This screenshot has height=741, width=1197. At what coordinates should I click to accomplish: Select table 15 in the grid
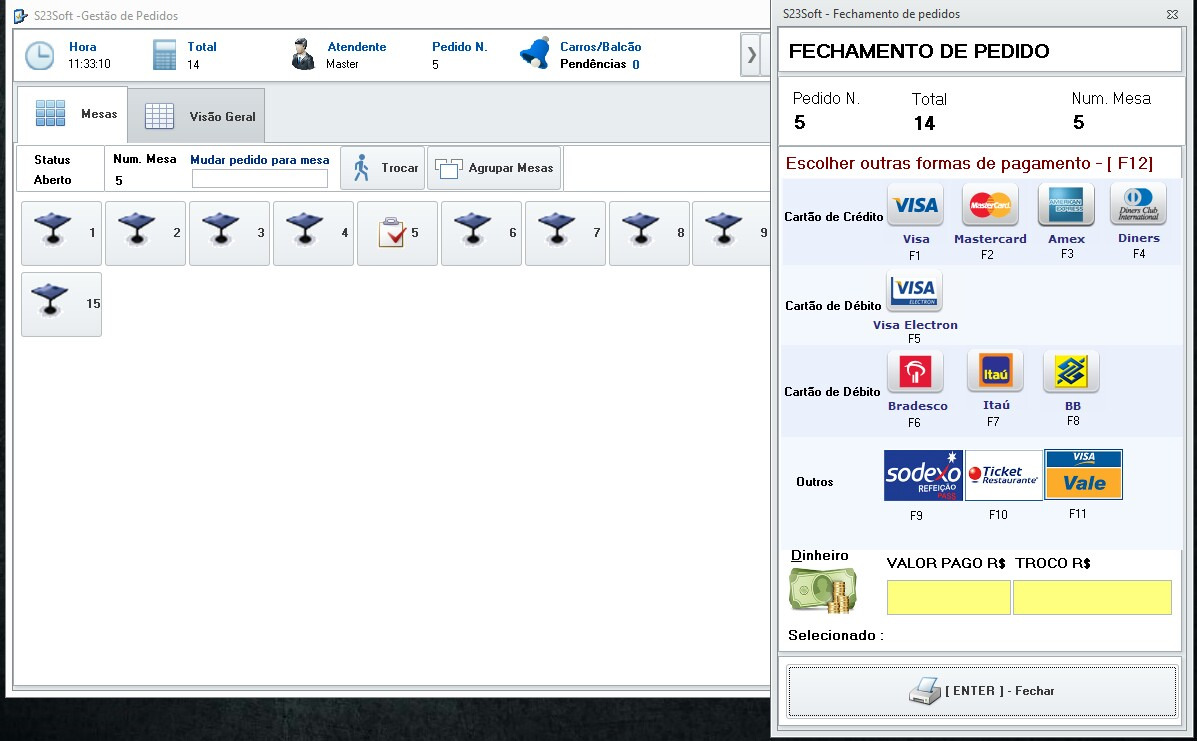pyautogui.click(x=61, y=304)
